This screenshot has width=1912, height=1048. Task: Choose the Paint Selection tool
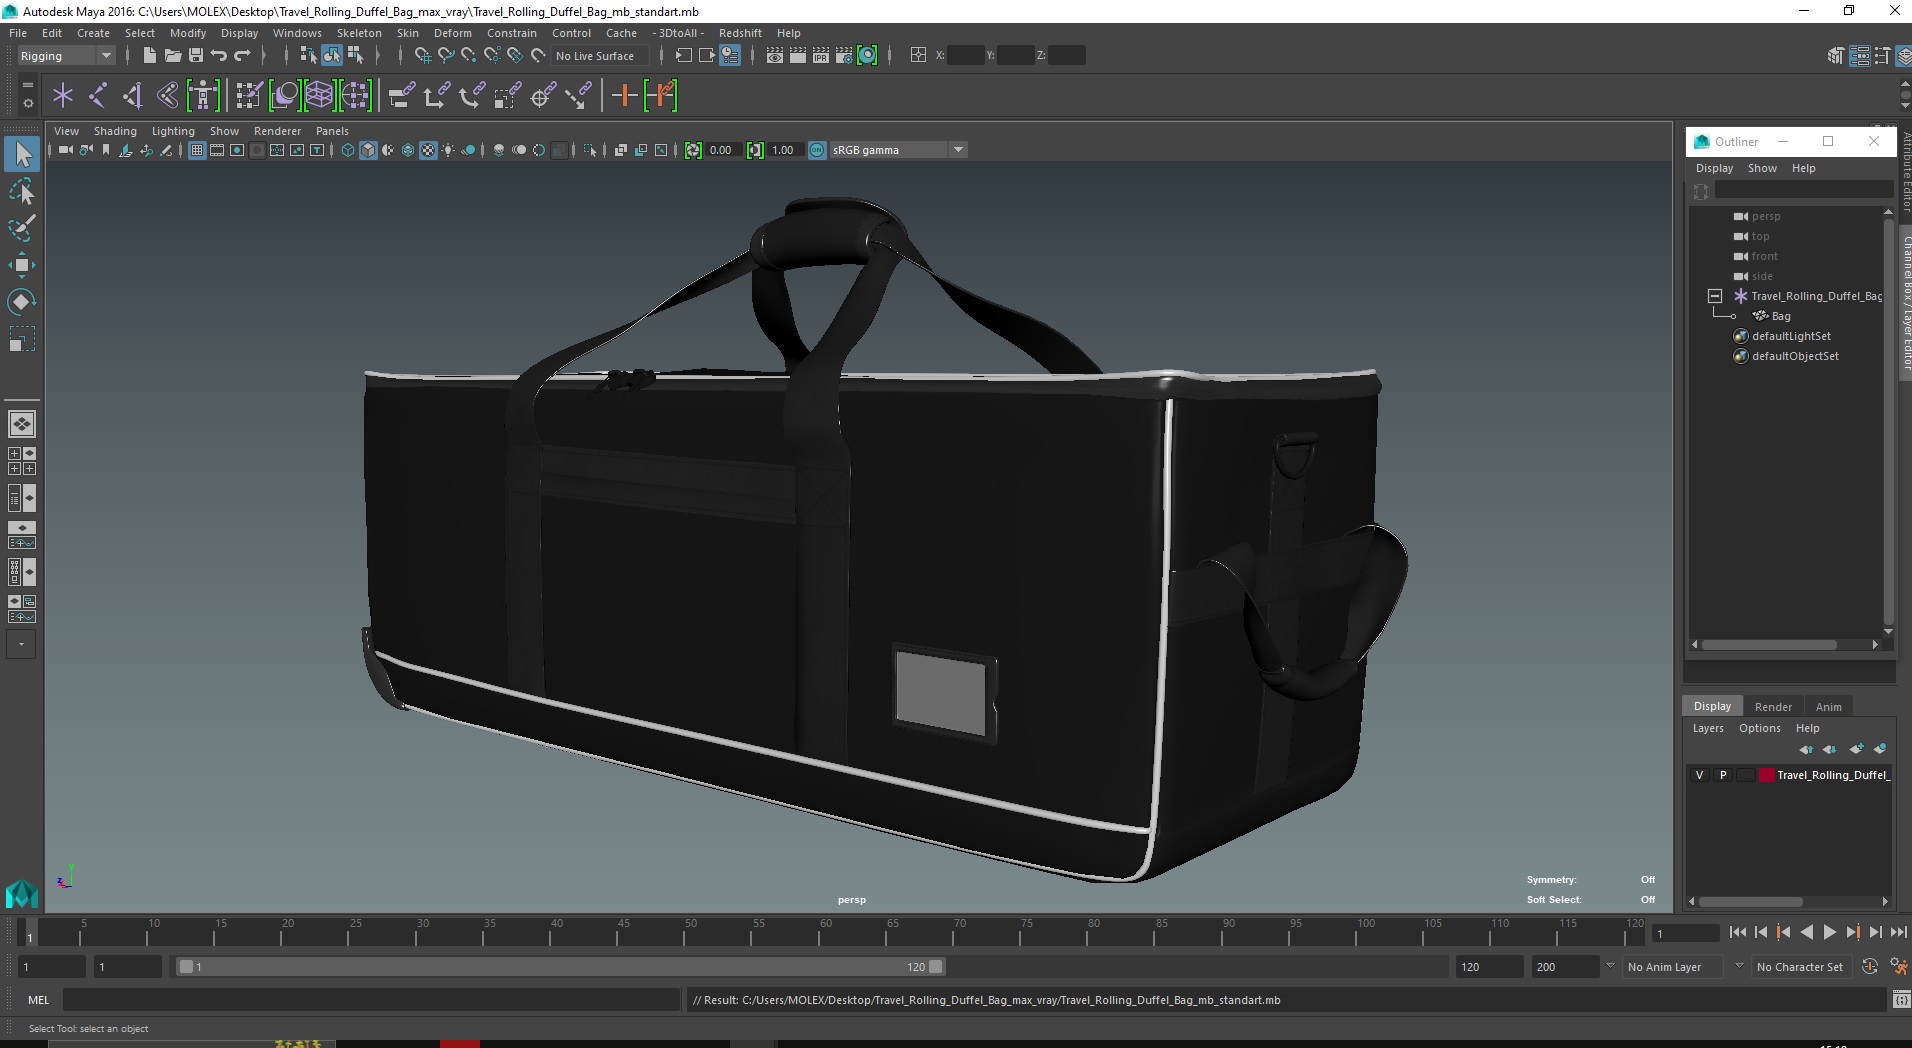22,227
